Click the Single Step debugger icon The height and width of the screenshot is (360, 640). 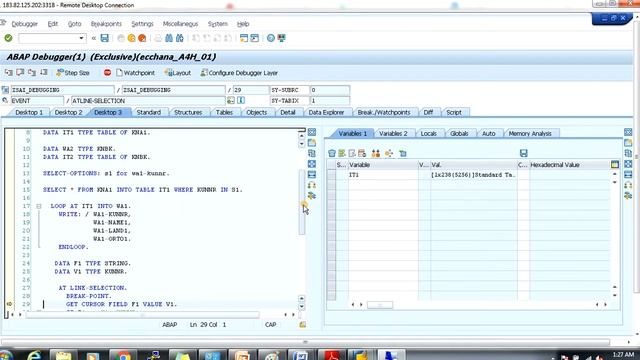click(9, 73)
